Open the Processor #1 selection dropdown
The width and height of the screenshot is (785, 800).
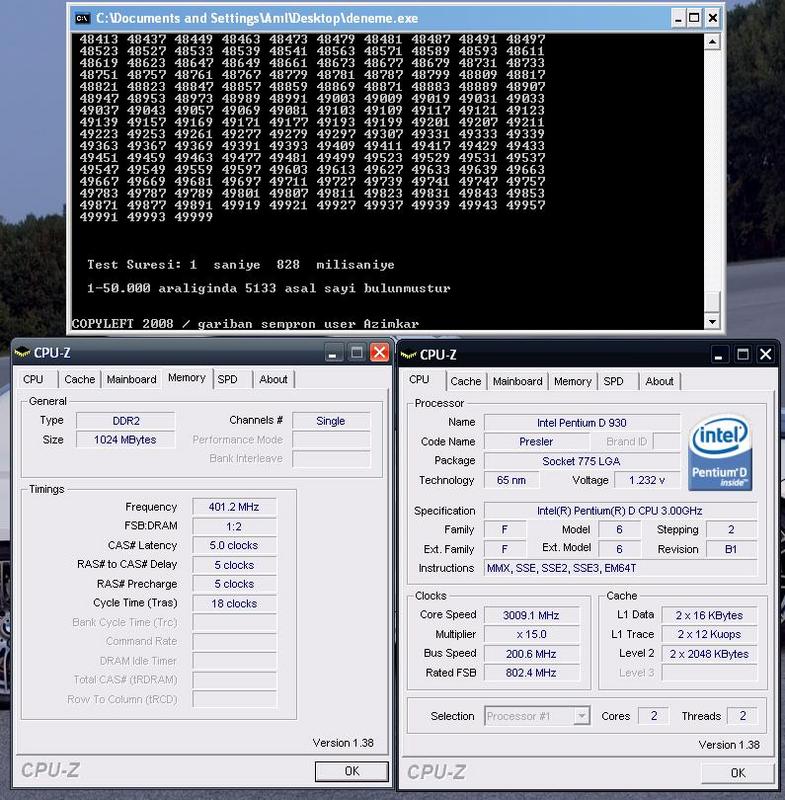(x=580, y=716)
